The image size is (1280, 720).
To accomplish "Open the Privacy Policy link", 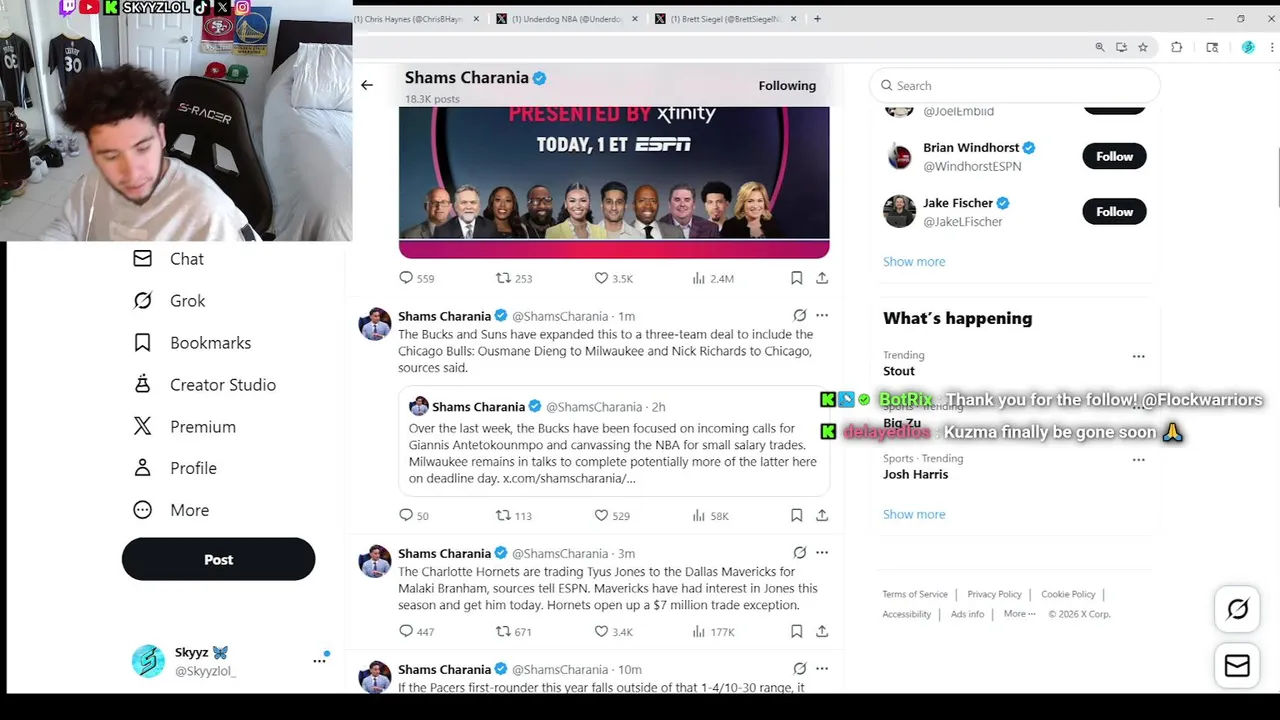I will pyautogui.click(x=994, y=594).
